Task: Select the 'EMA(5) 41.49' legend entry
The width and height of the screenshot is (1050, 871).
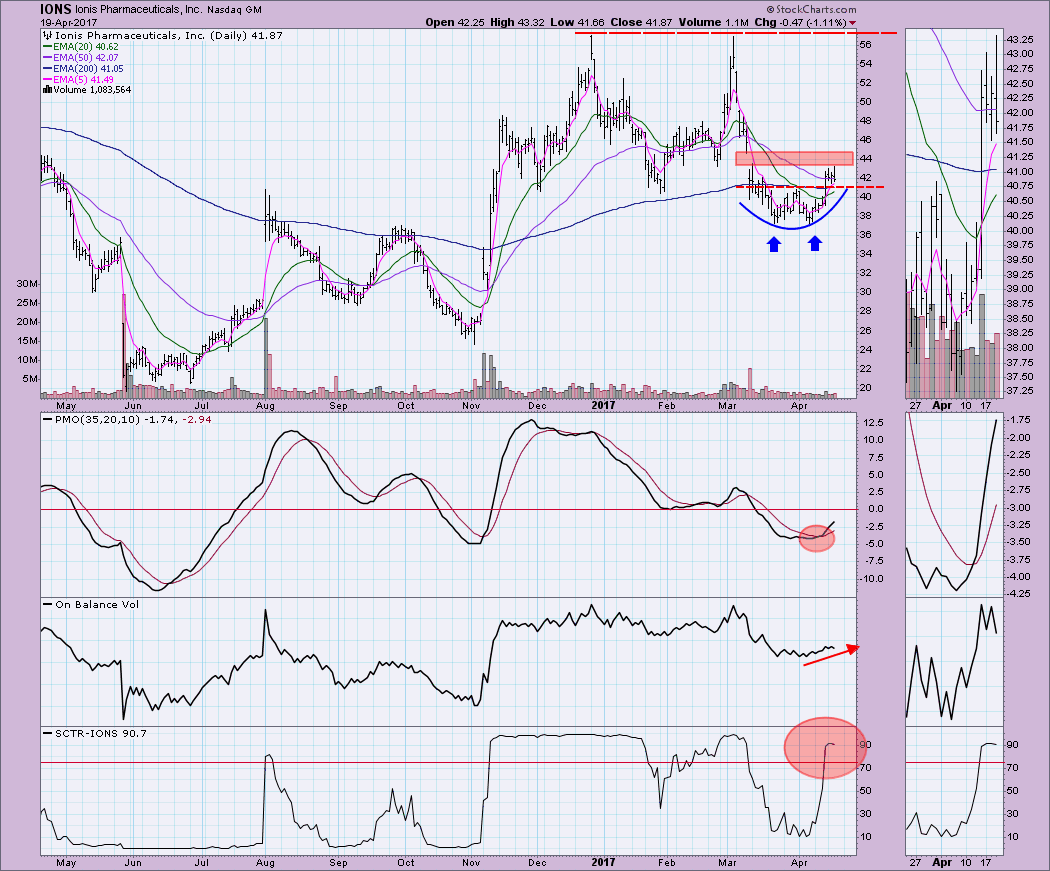Action: pos(84,79)
